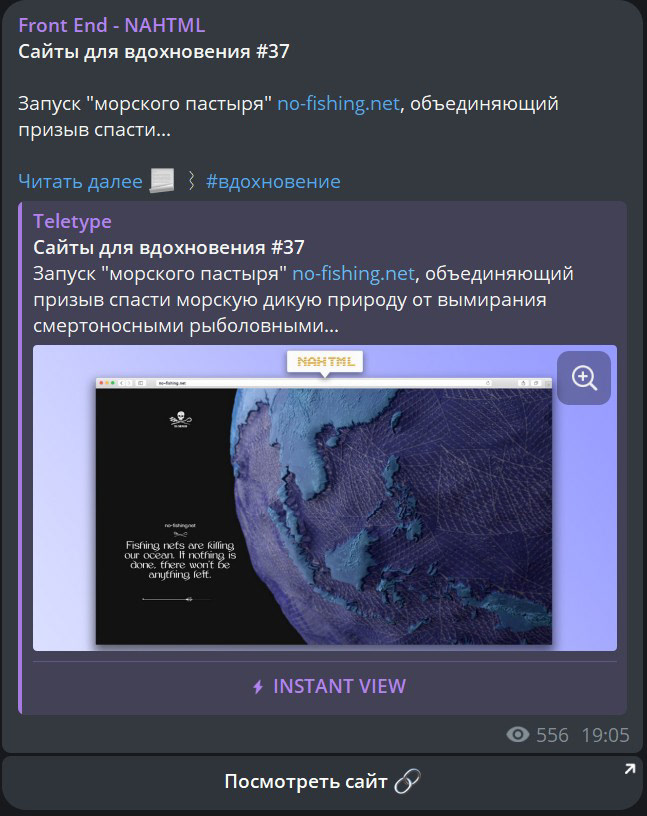The image size is (647, 816).
Task: Click the preview heading Сайты для вдохновения #37
Action: click(x=169, y=247)
